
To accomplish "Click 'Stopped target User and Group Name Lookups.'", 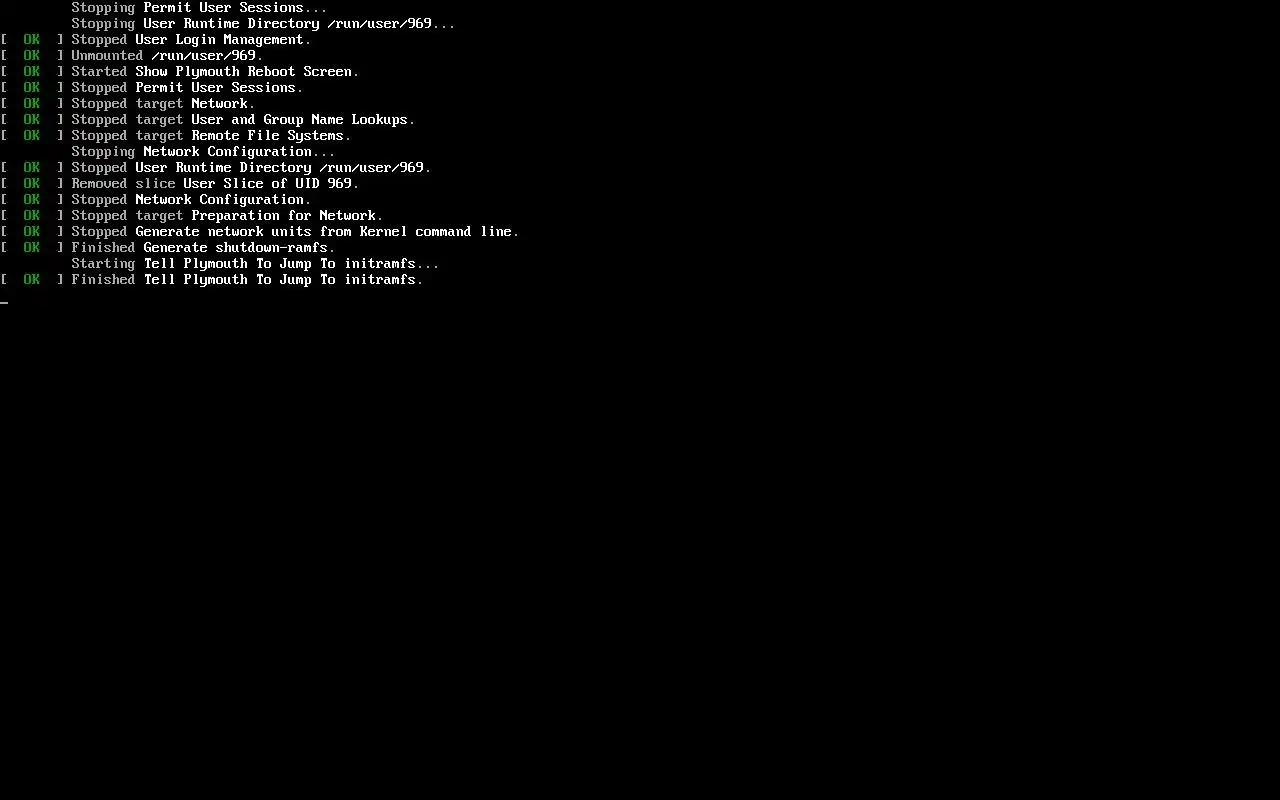I will pyautogui.click(x=243, y=120).
